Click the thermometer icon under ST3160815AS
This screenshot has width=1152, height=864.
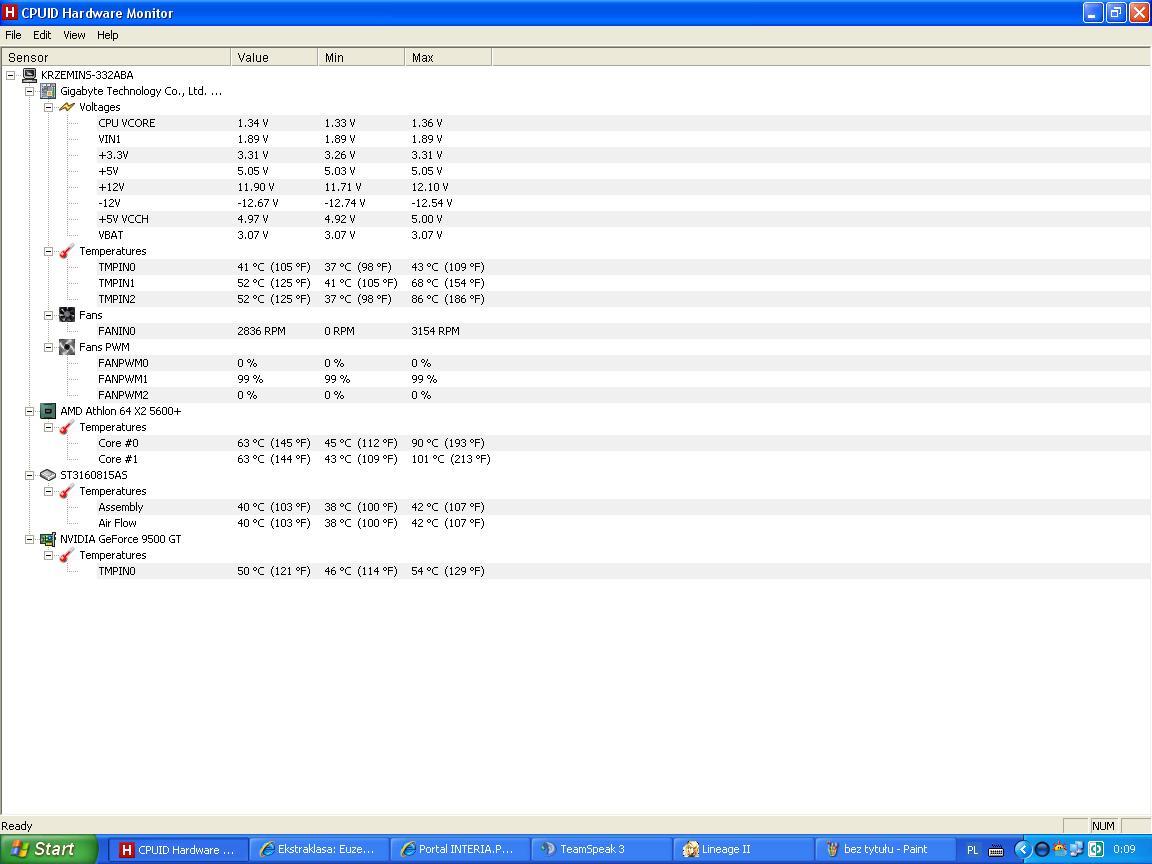[x=67, y=491]
